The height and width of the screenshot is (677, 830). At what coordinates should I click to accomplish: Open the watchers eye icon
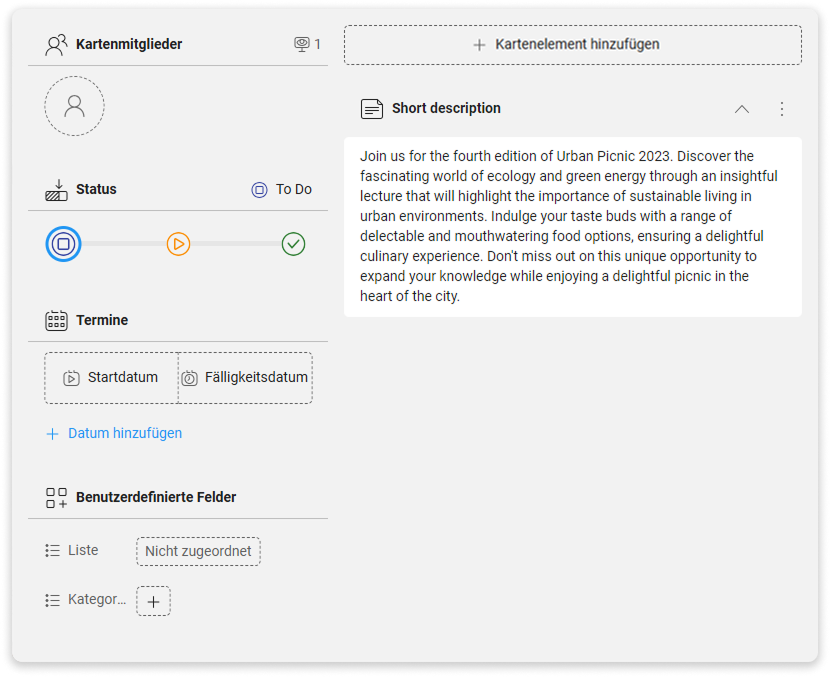(302, 44)
